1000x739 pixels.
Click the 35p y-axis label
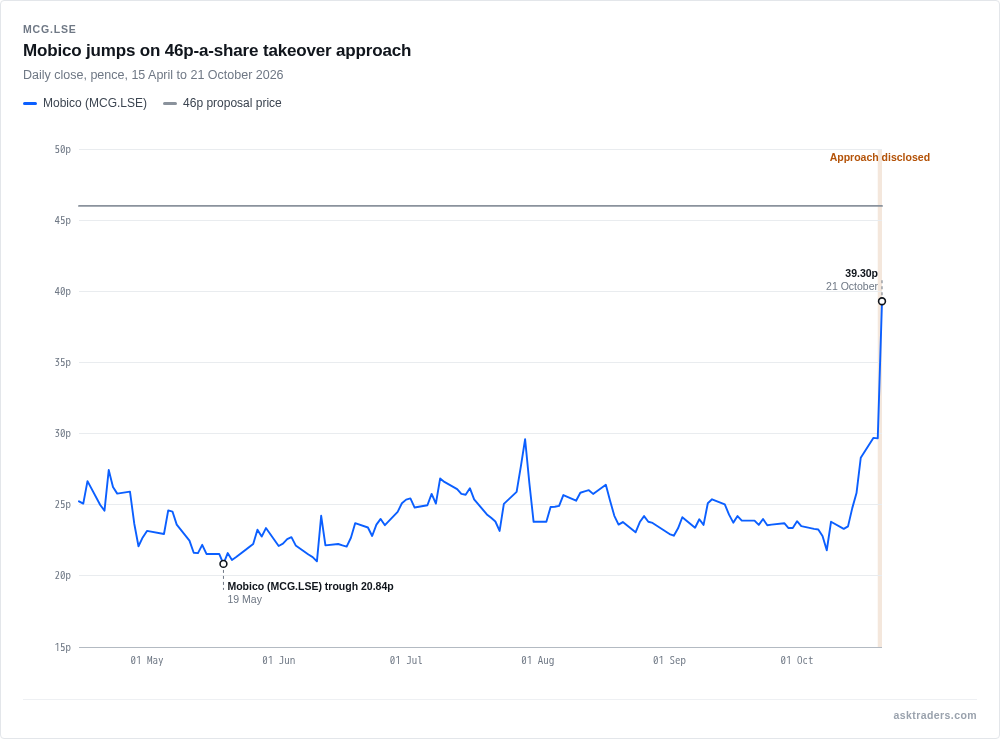(62, 362)
